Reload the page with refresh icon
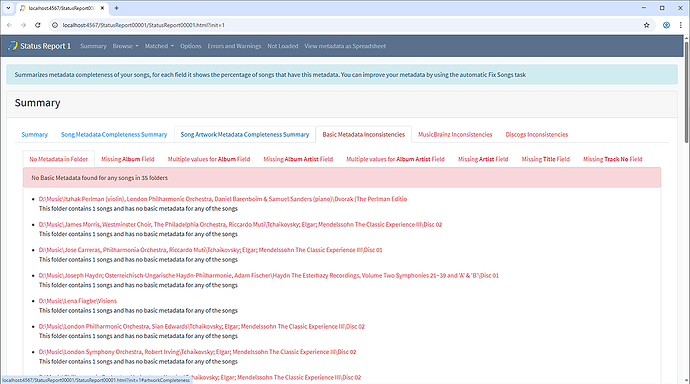Image resolution: width=690 pixels, height=384 pixels. pos(38,25)
